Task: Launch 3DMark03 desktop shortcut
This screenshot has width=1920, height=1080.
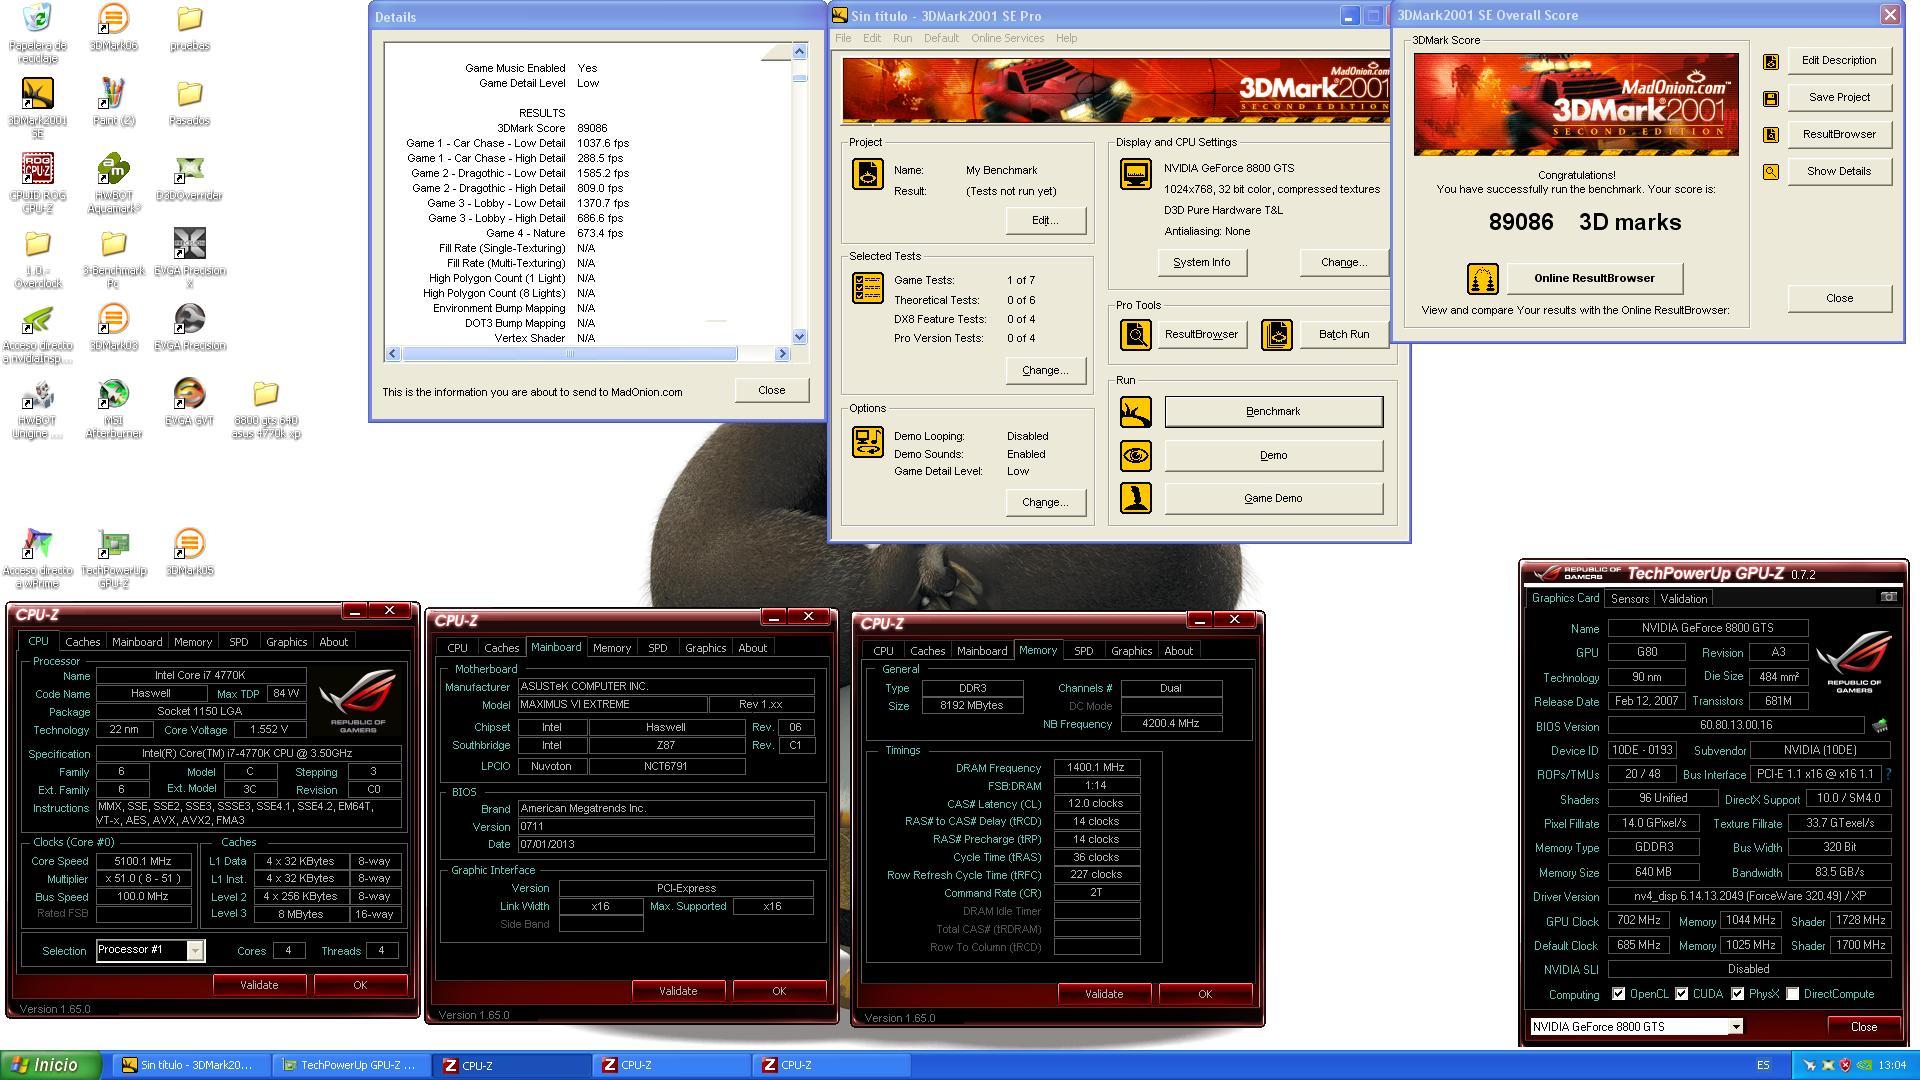Action: (113, 327)
